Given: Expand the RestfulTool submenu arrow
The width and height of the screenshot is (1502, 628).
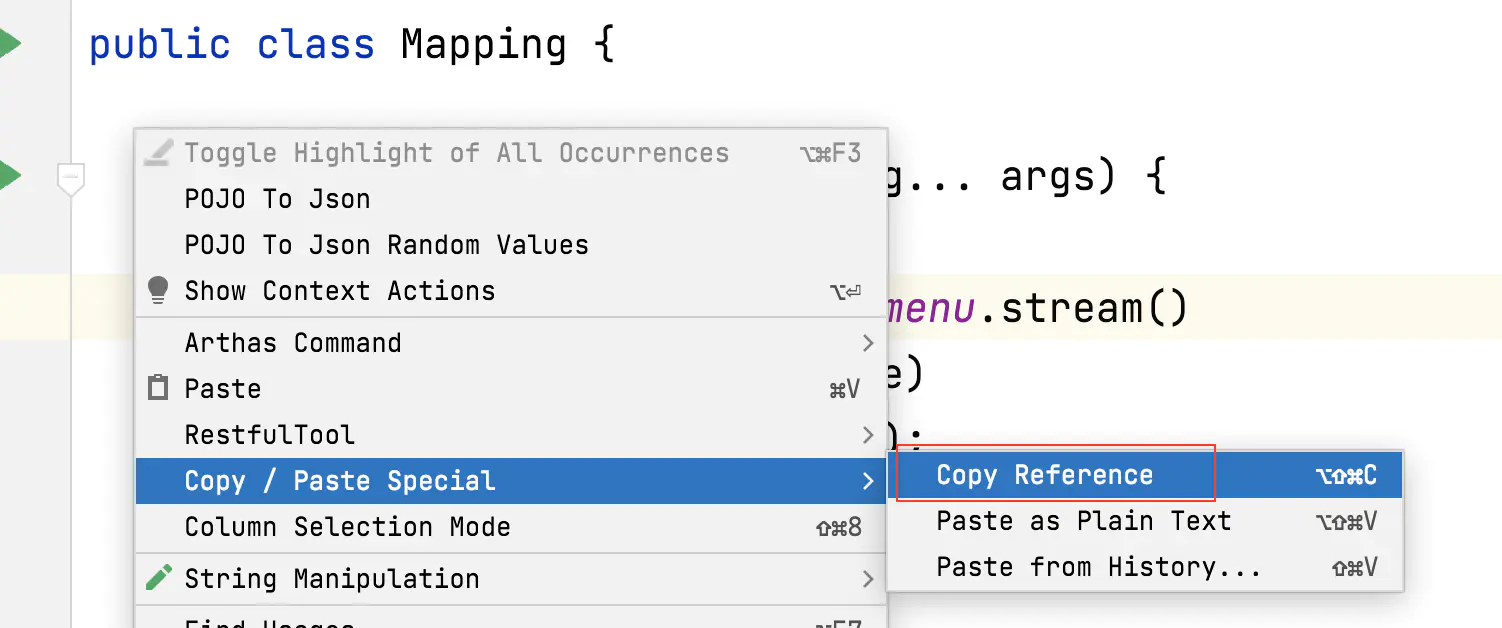Looking at the screenshot, I should click(x=867, y=435).
